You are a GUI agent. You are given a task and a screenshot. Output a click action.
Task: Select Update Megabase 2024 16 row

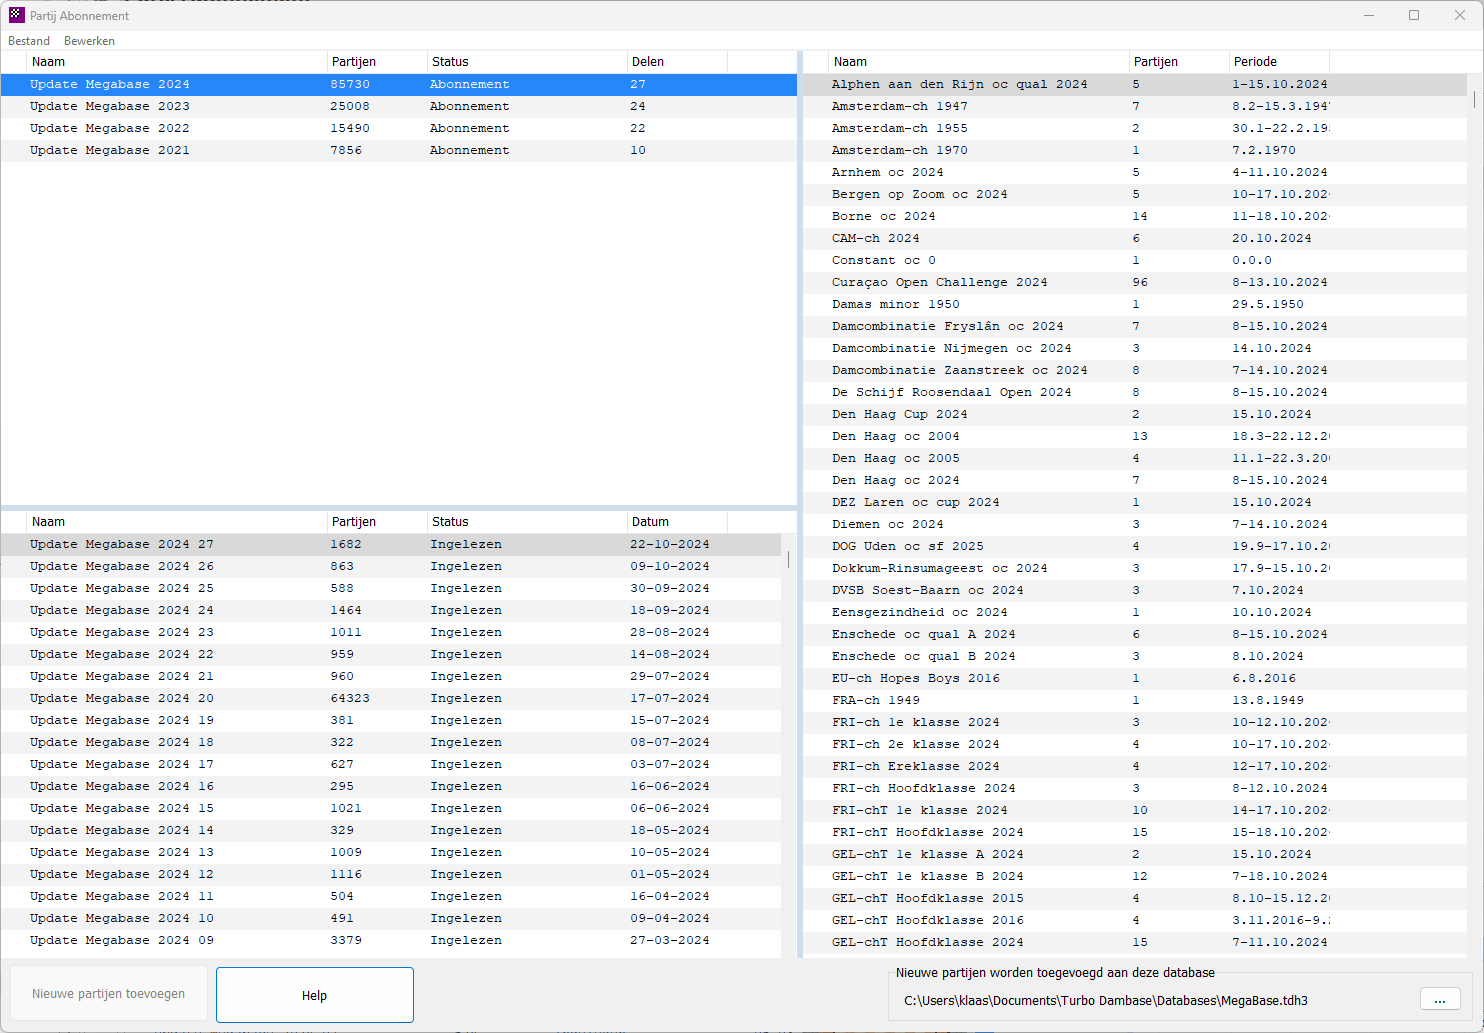click(391, 787)
